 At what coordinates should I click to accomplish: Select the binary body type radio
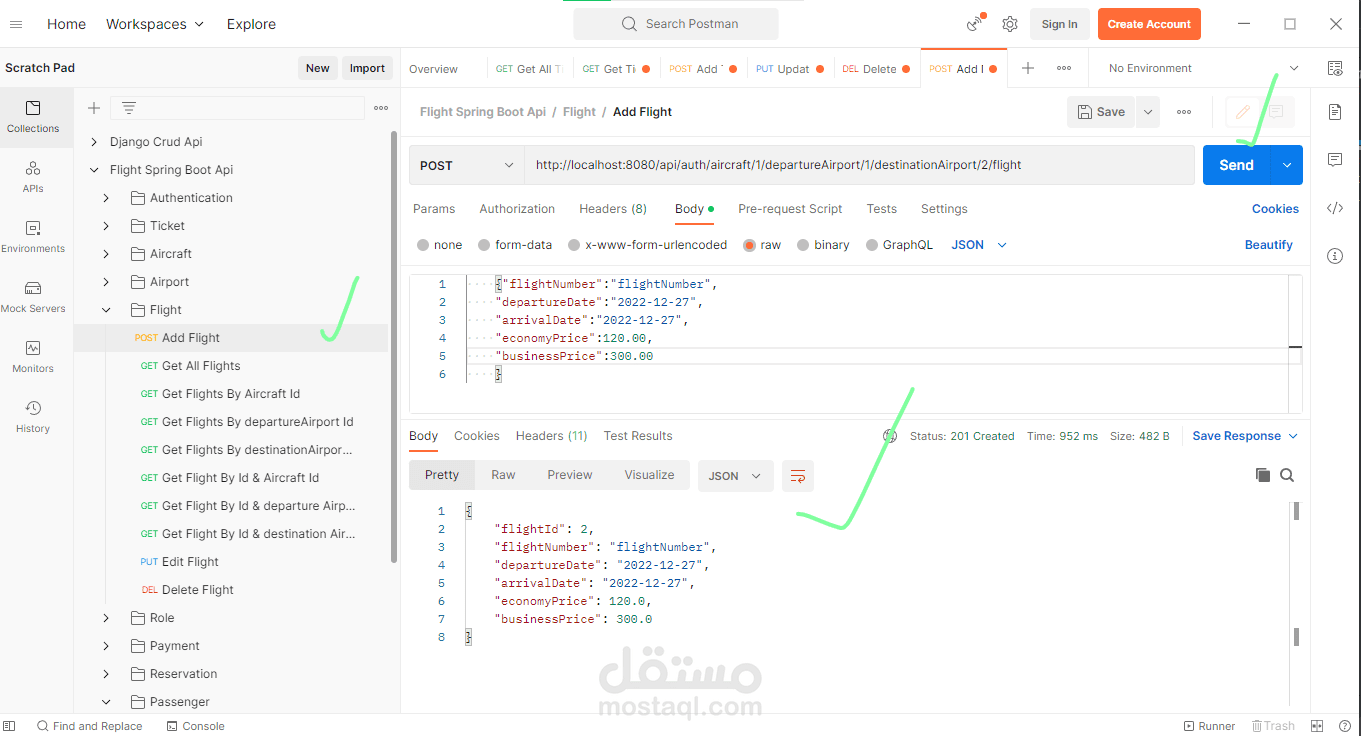(x=803, y=245)
